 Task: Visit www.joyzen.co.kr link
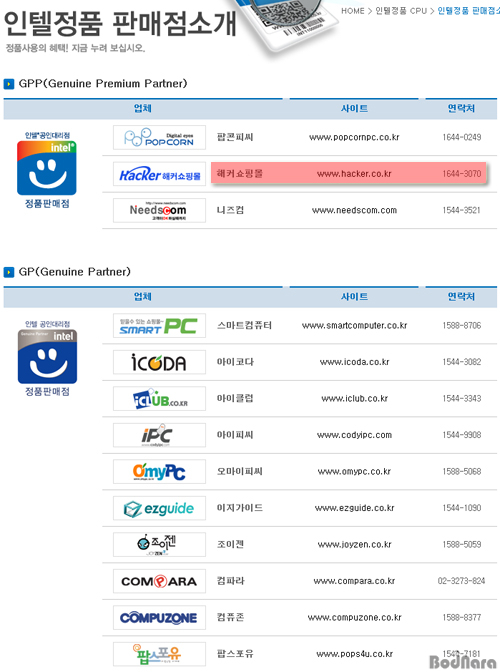point(354,545)
